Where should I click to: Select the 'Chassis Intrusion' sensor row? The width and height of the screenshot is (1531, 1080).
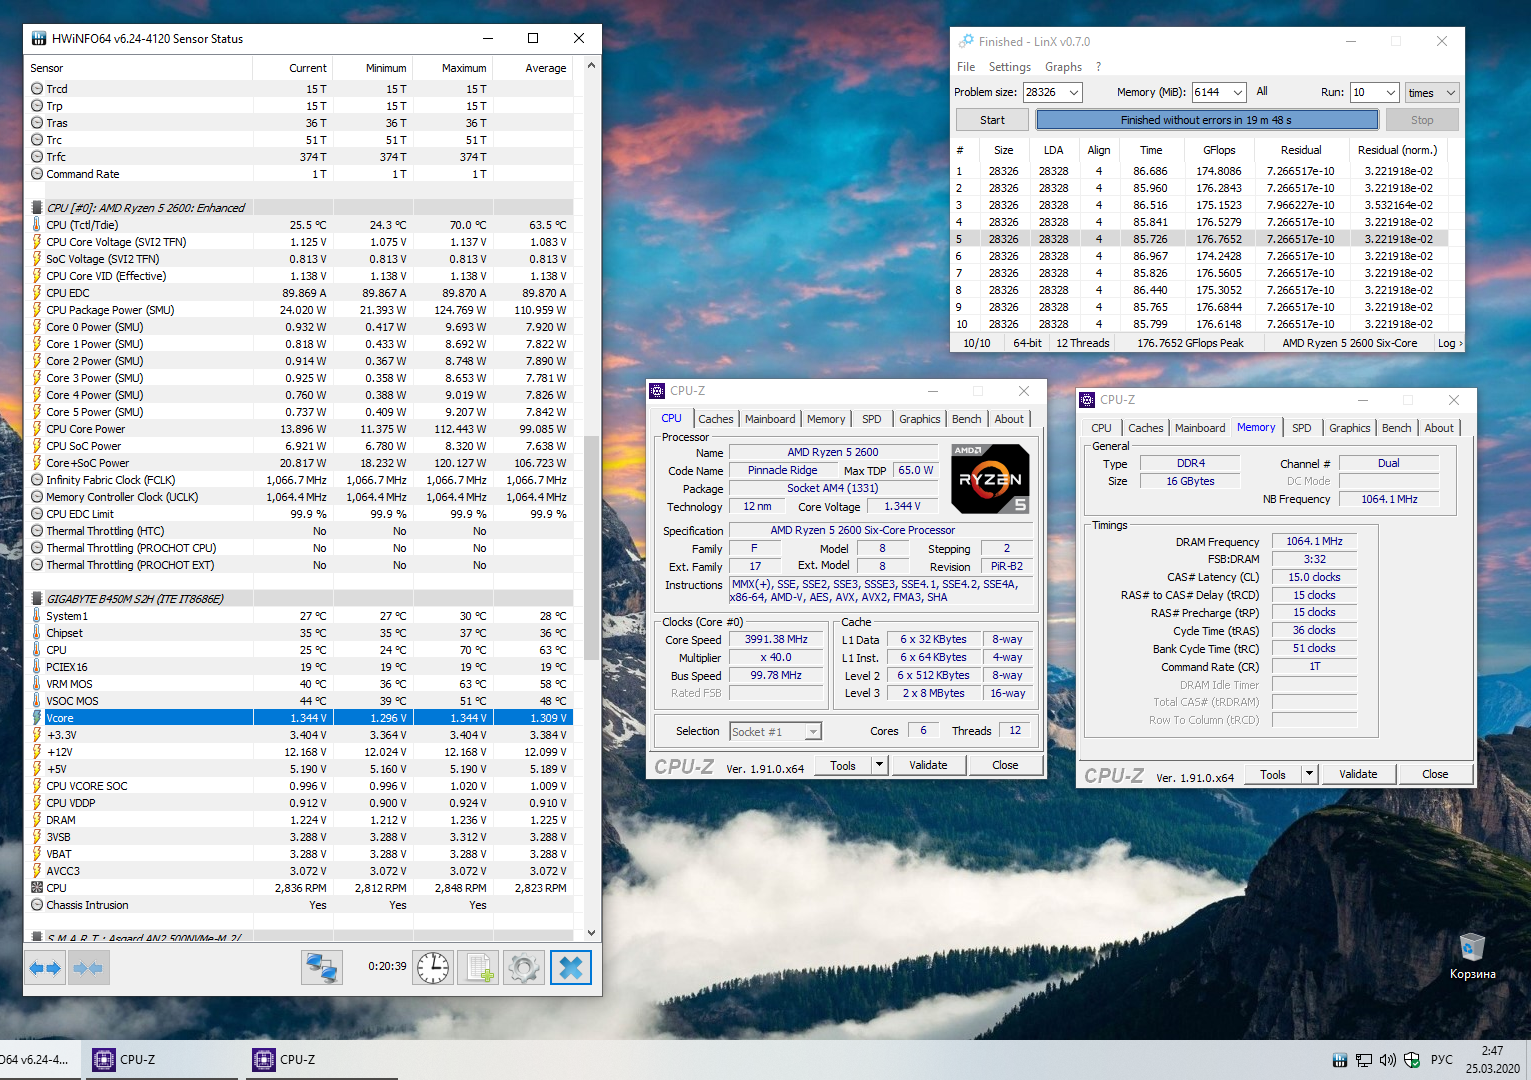(300, 905)
